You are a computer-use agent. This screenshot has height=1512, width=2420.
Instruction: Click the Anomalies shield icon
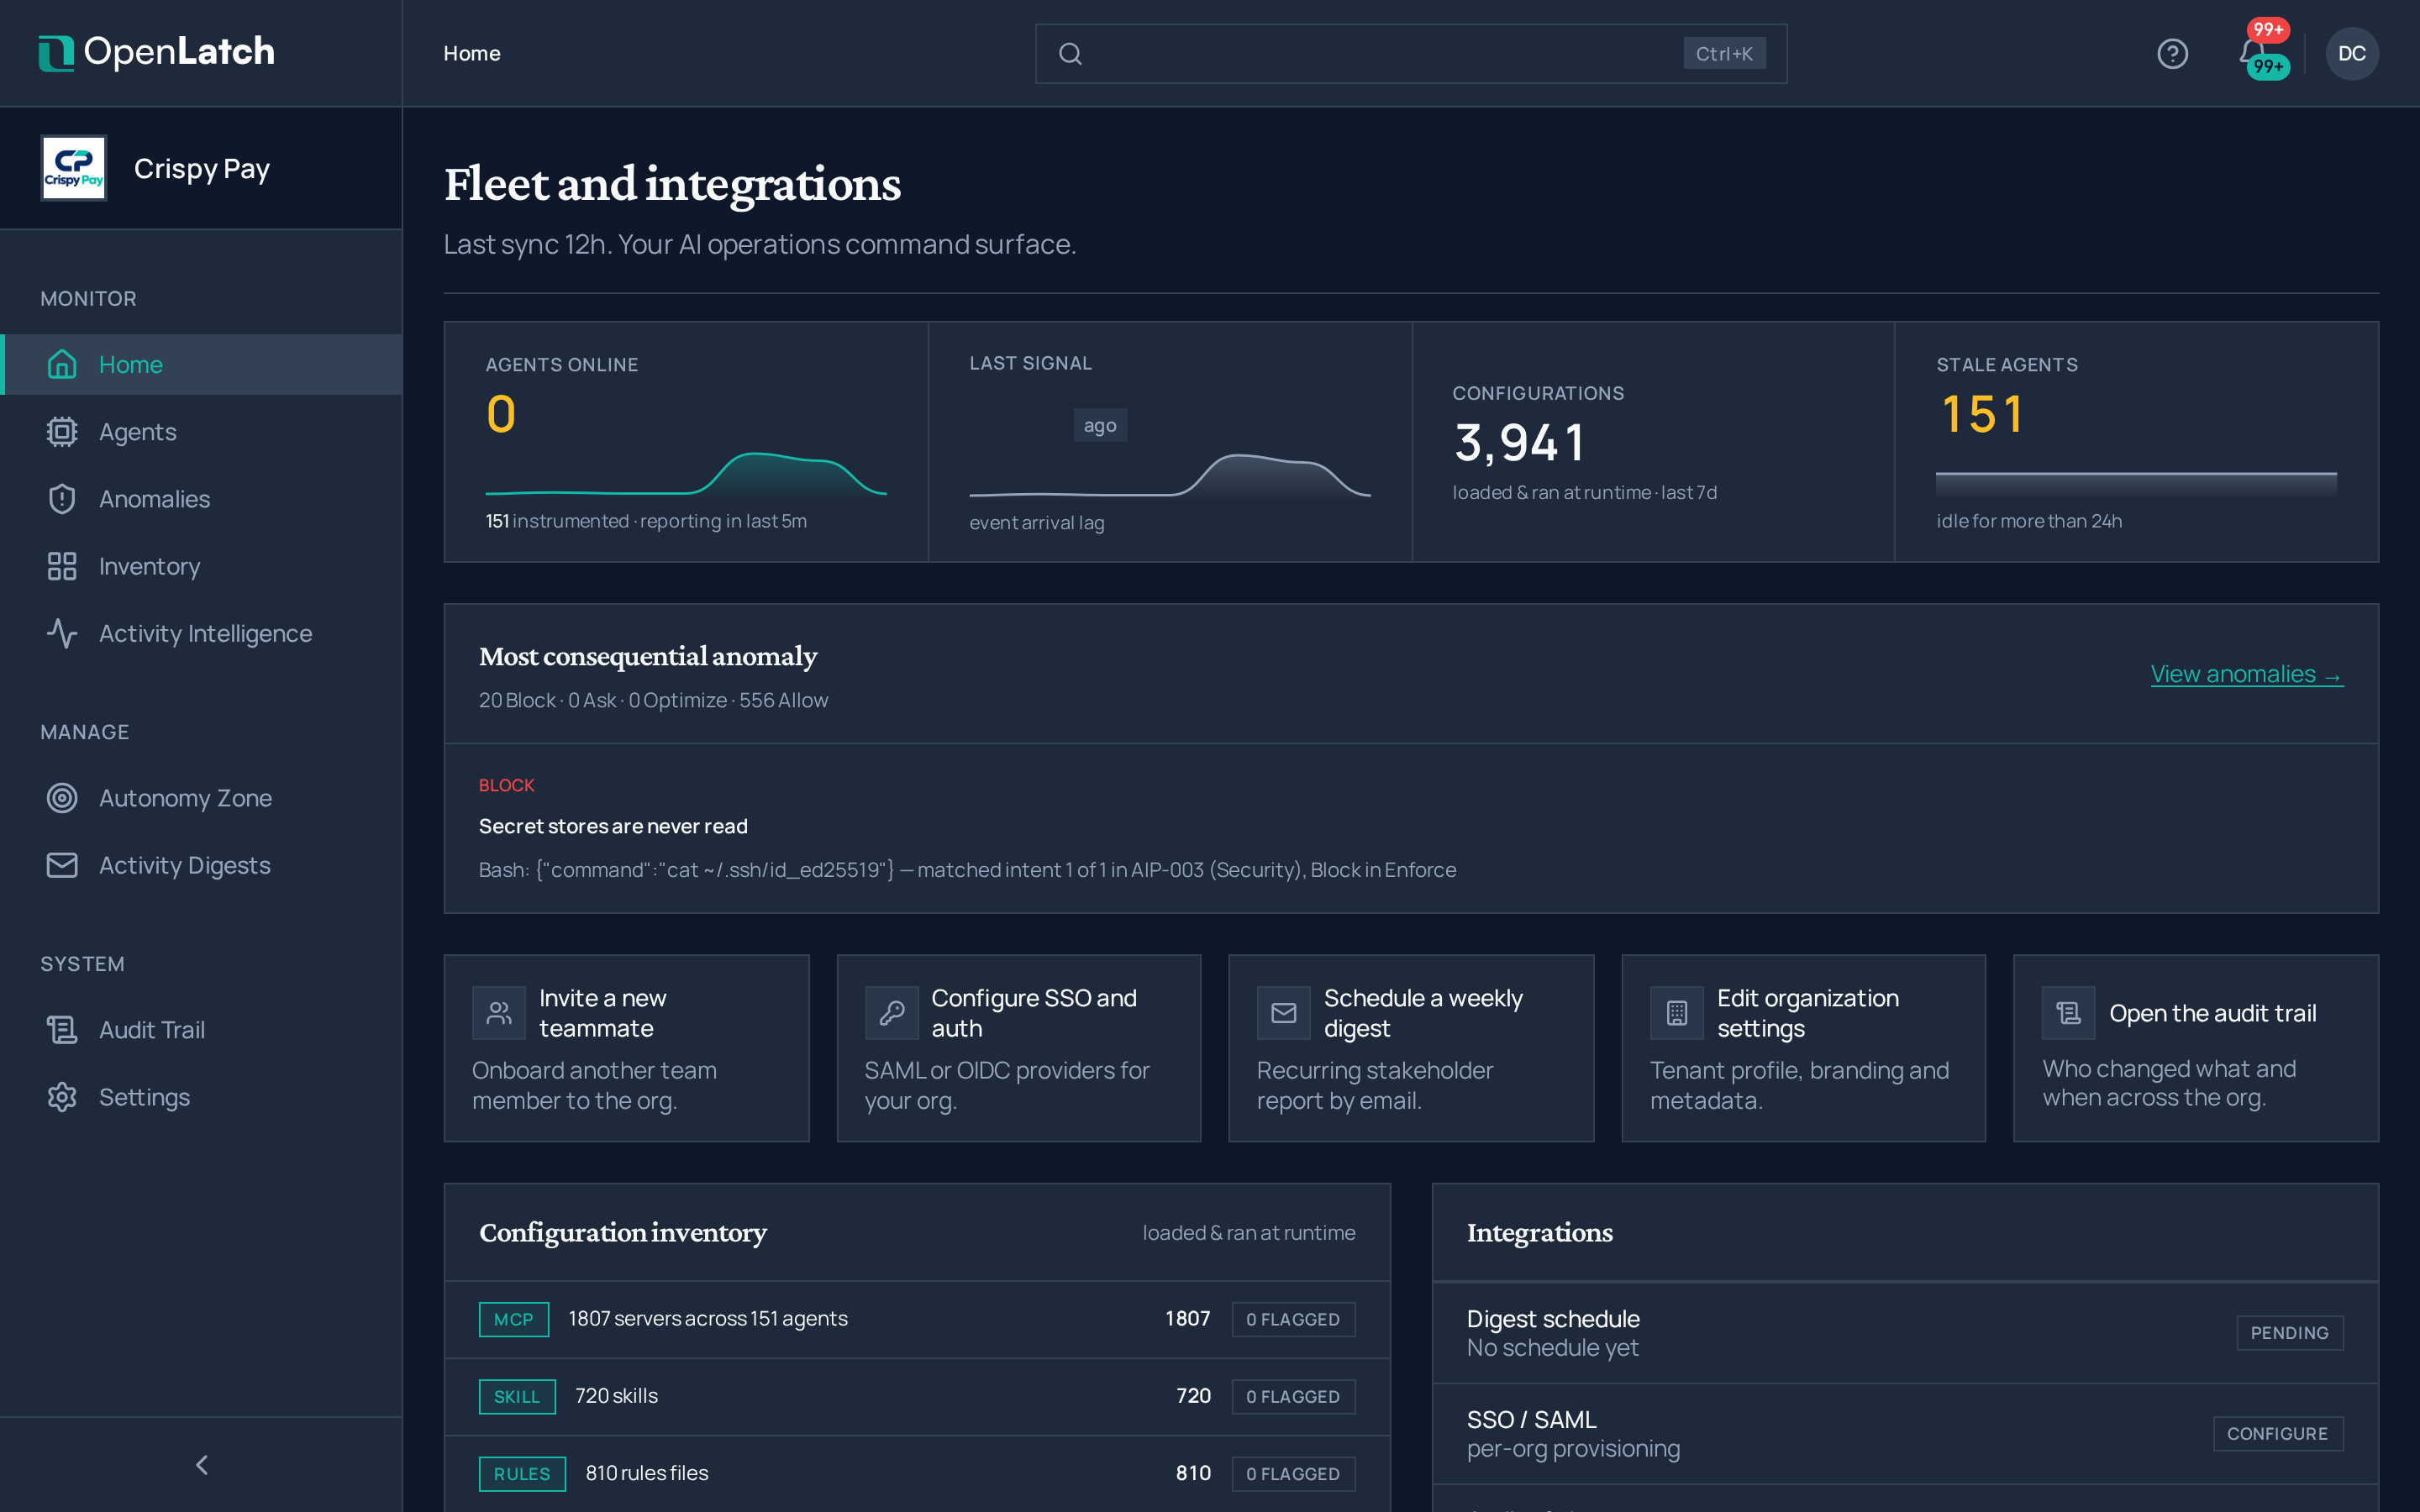(62, 498)
